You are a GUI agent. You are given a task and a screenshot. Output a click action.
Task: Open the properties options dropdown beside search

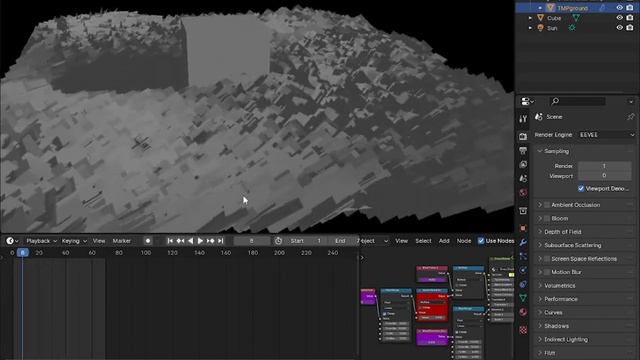(631, 101)
